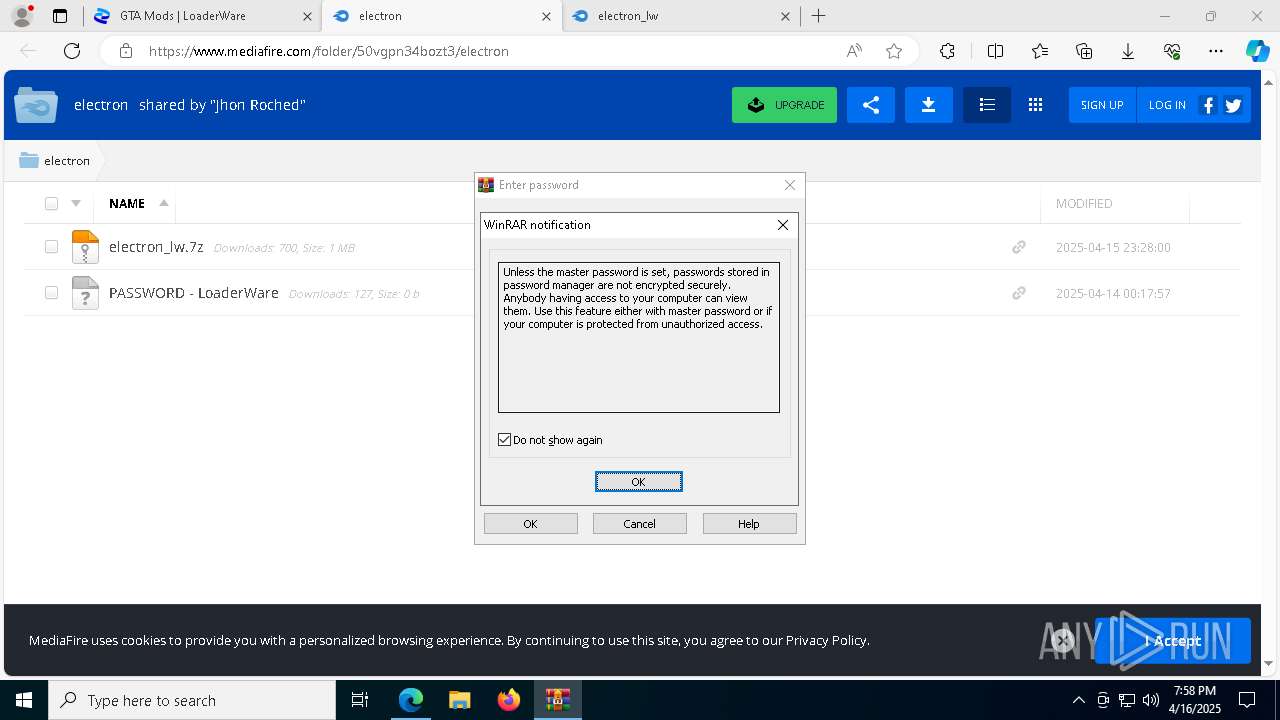Open the Edge profile avatar icon

pyautogui.click(x=21, y=16)
